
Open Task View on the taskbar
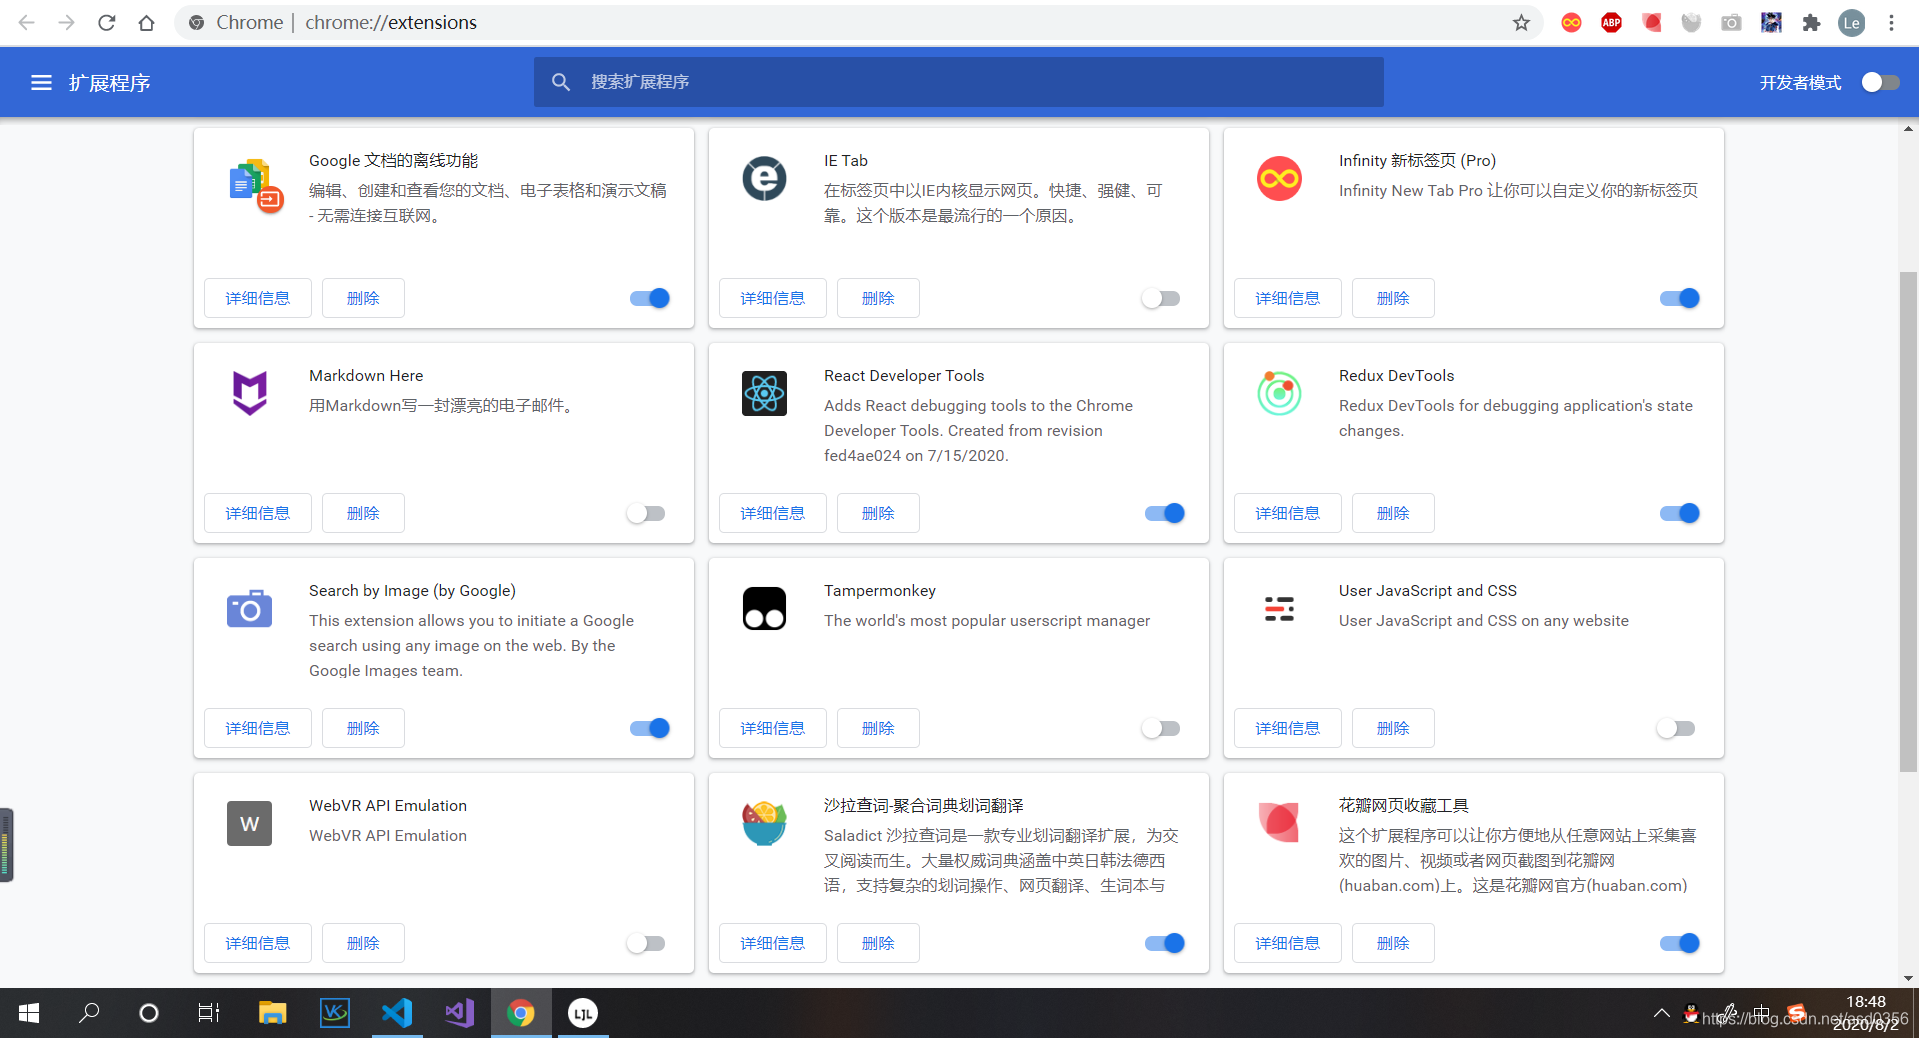[208, 1013]
